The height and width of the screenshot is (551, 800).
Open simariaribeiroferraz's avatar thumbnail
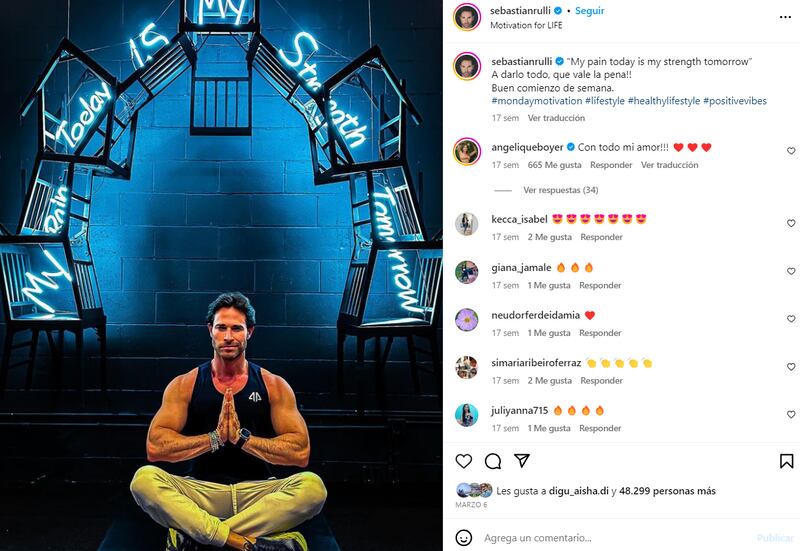point(466,367)
